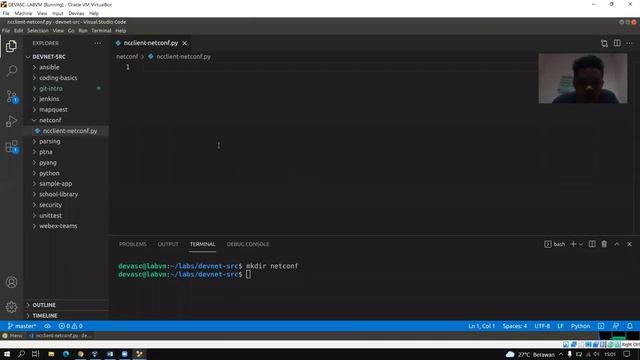This screenshot has width=640, height=360.
Task: Select the bash terminal label
Action: pos(555,244)
